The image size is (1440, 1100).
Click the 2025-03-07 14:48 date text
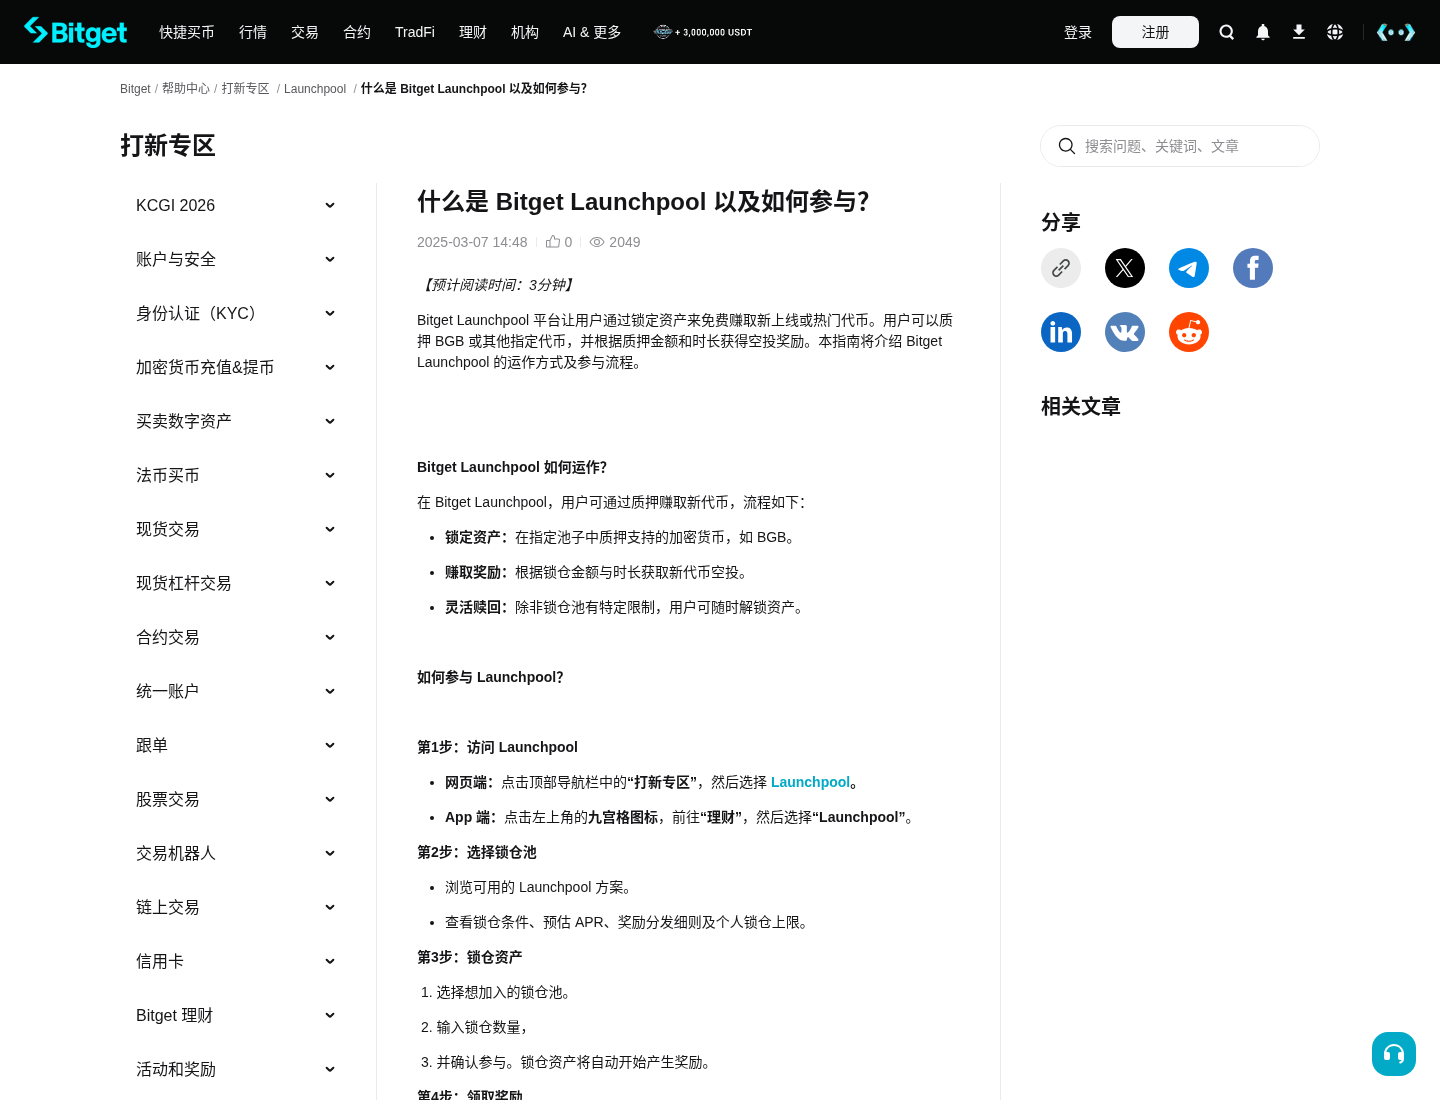coord(472,242)
